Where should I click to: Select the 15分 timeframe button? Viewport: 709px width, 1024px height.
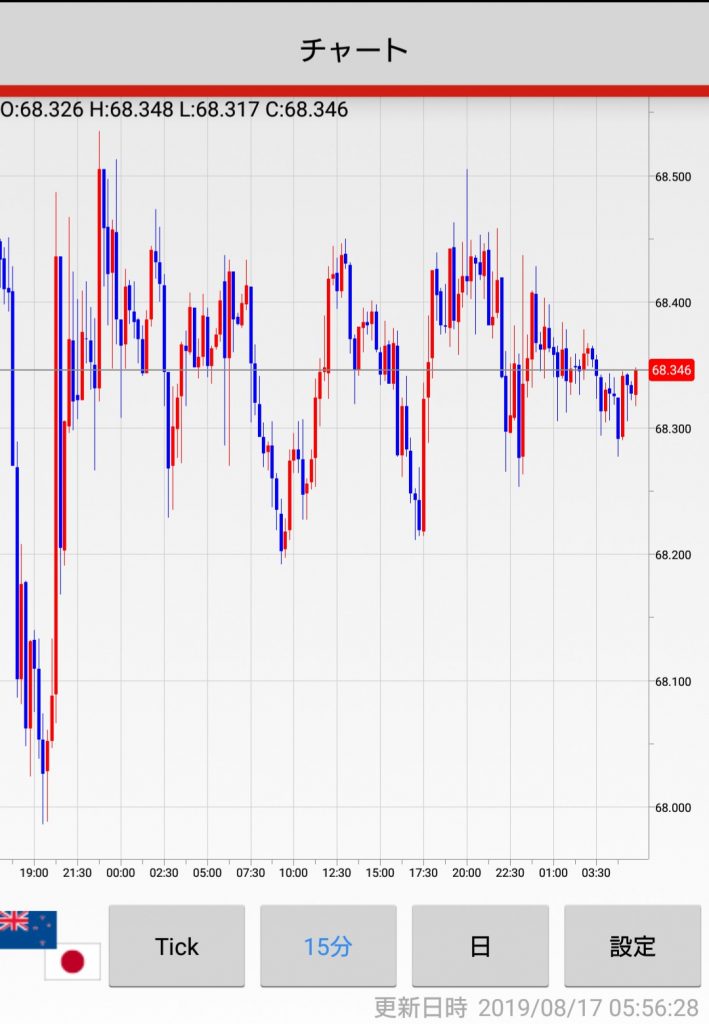(328, 946)
